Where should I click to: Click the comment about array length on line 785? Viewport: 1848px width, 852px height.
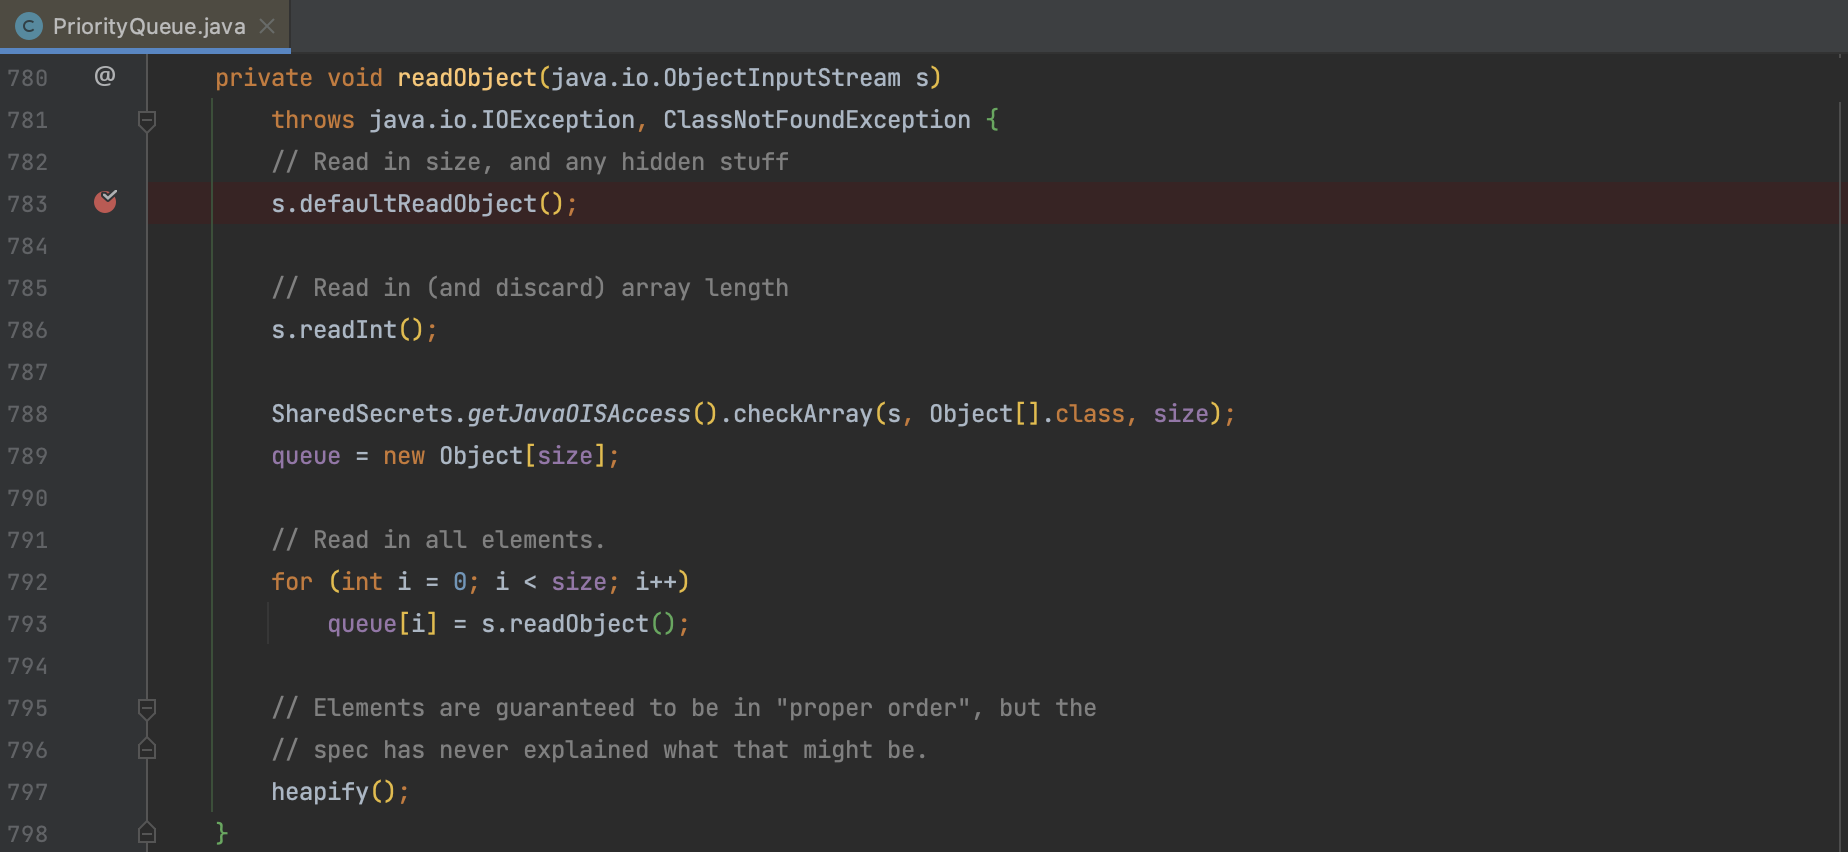pos(530,288)
